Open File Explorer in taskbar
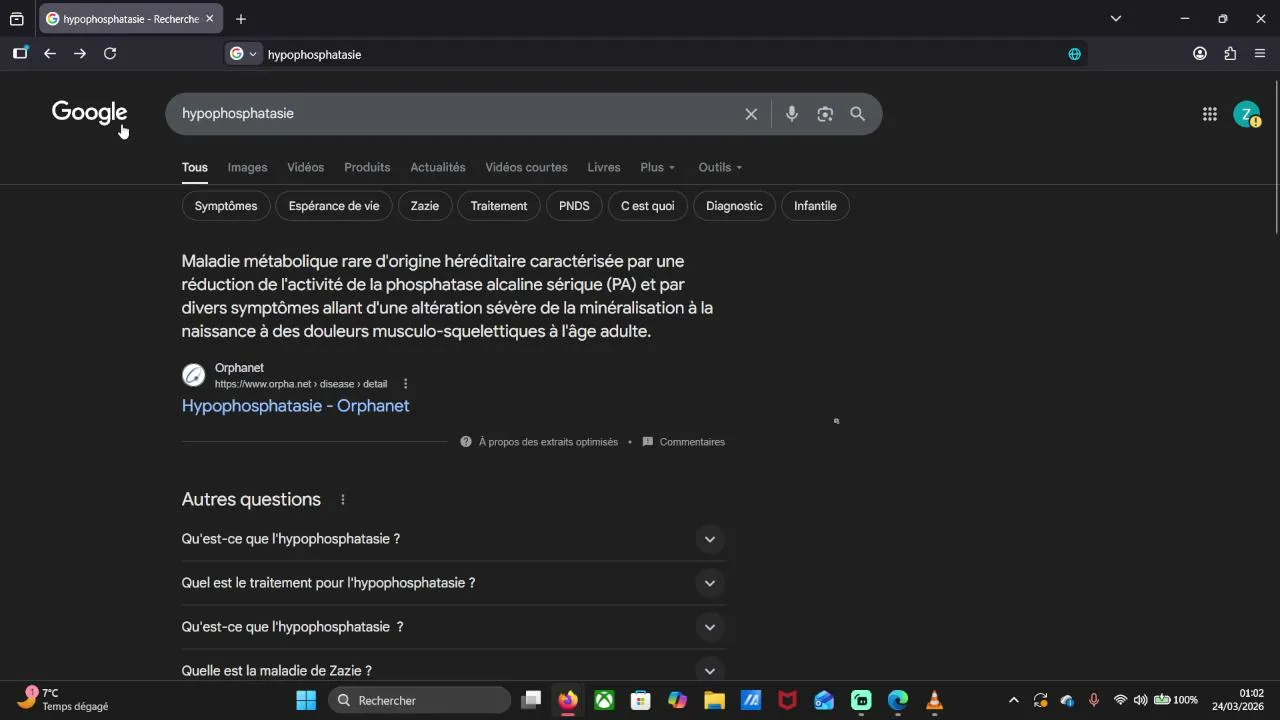Screen dimensions: 1280x720 click(x=714, y=700)
